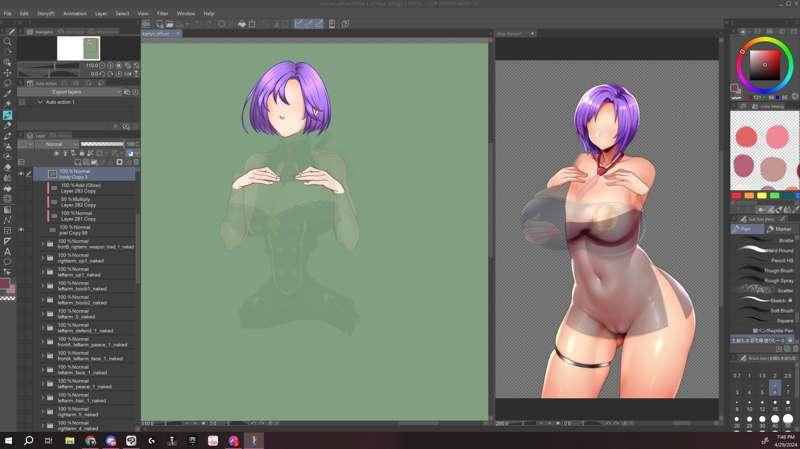Click the trash icon in Auto action panel

click(x=135, y=127)
